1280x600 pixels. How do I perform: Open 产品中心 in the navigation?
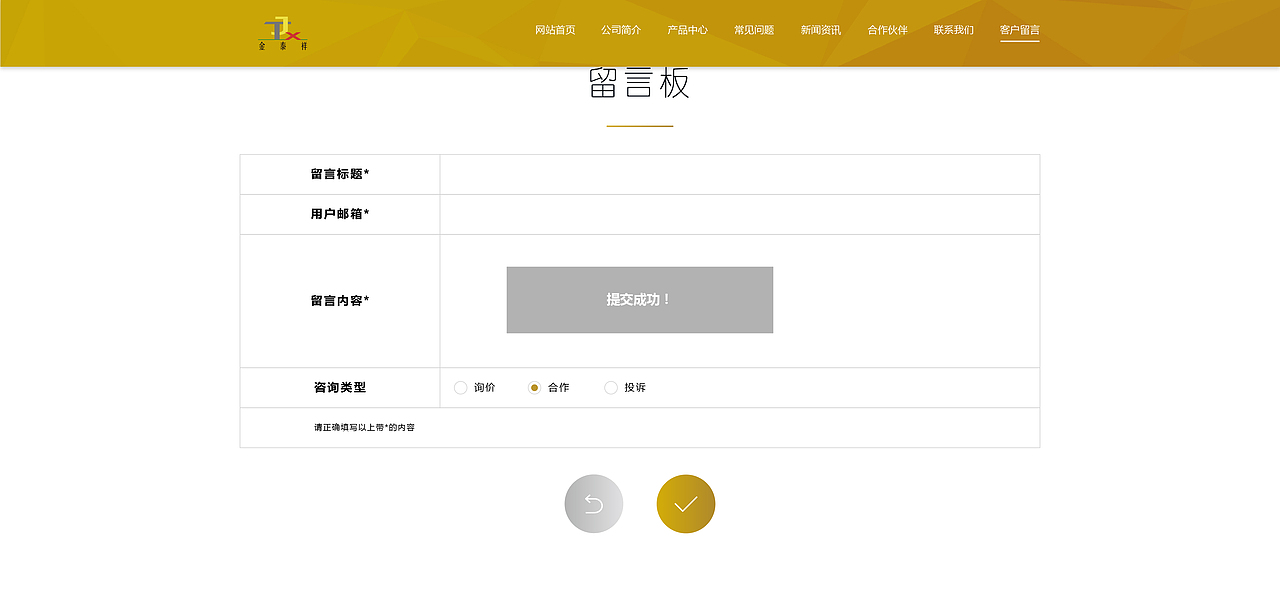click(688, 30)
